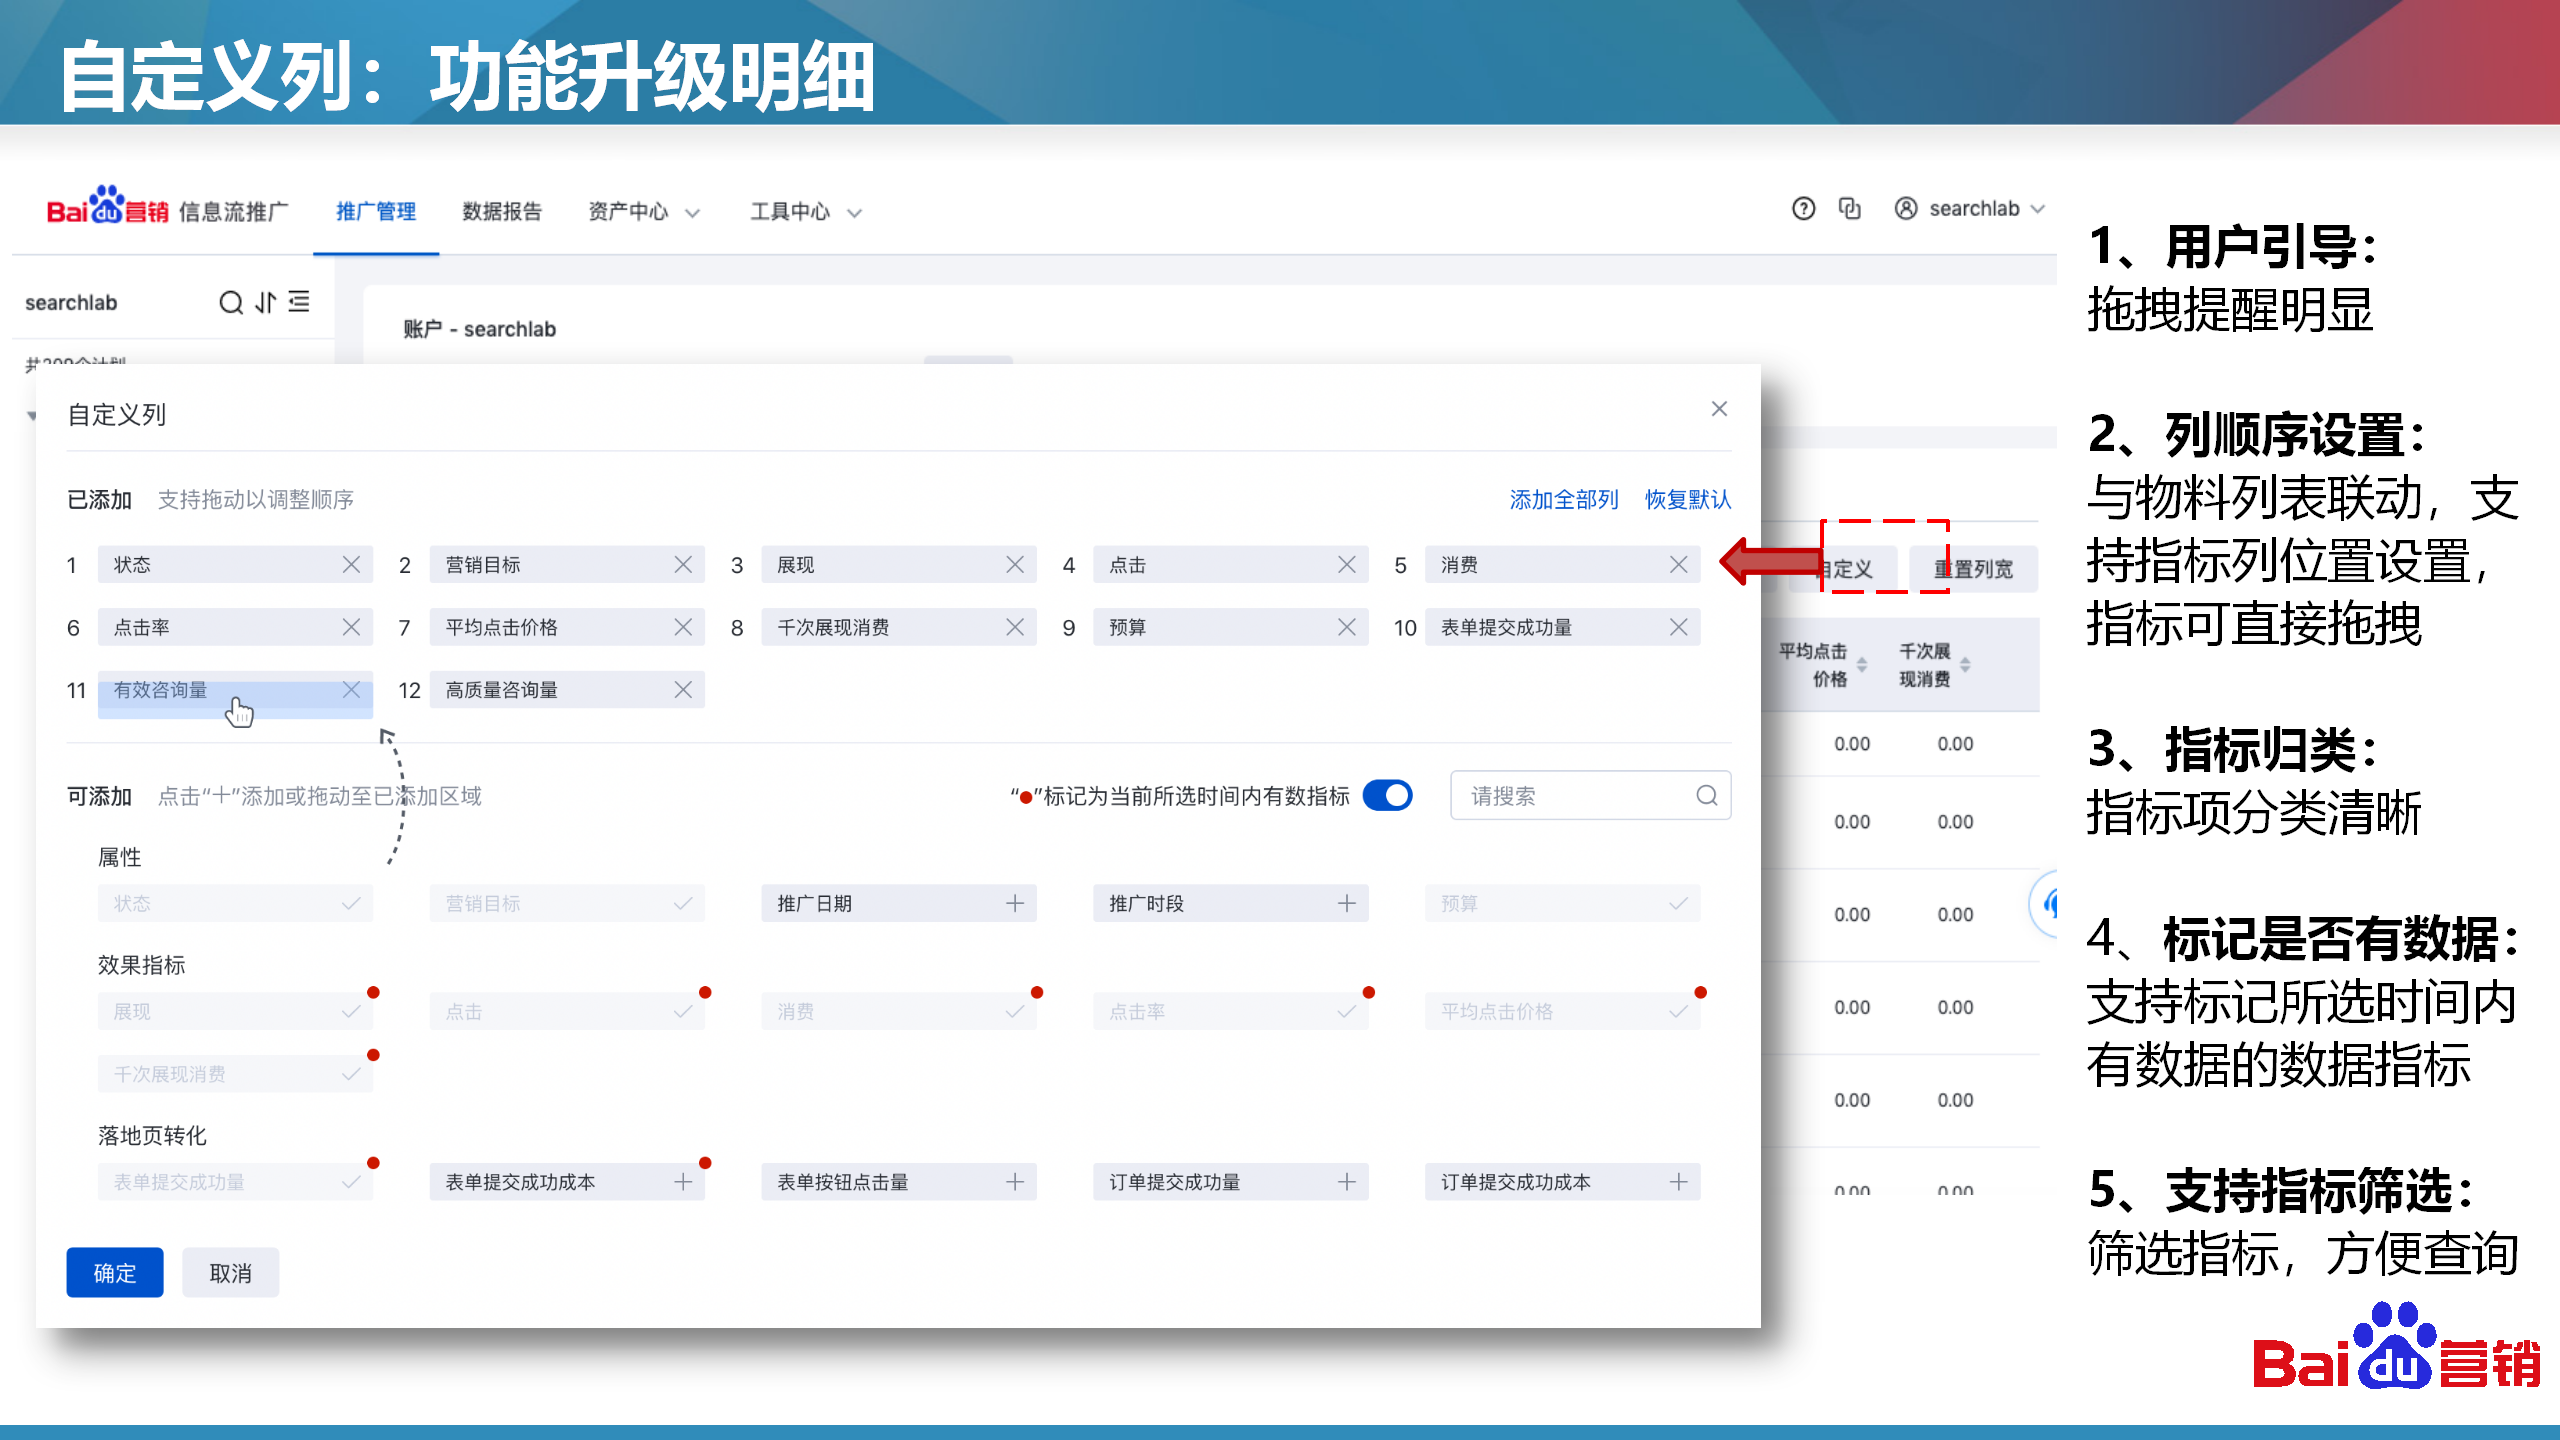Add 订单提交成功量 with its plus icon

[x=1347, y=1182]
